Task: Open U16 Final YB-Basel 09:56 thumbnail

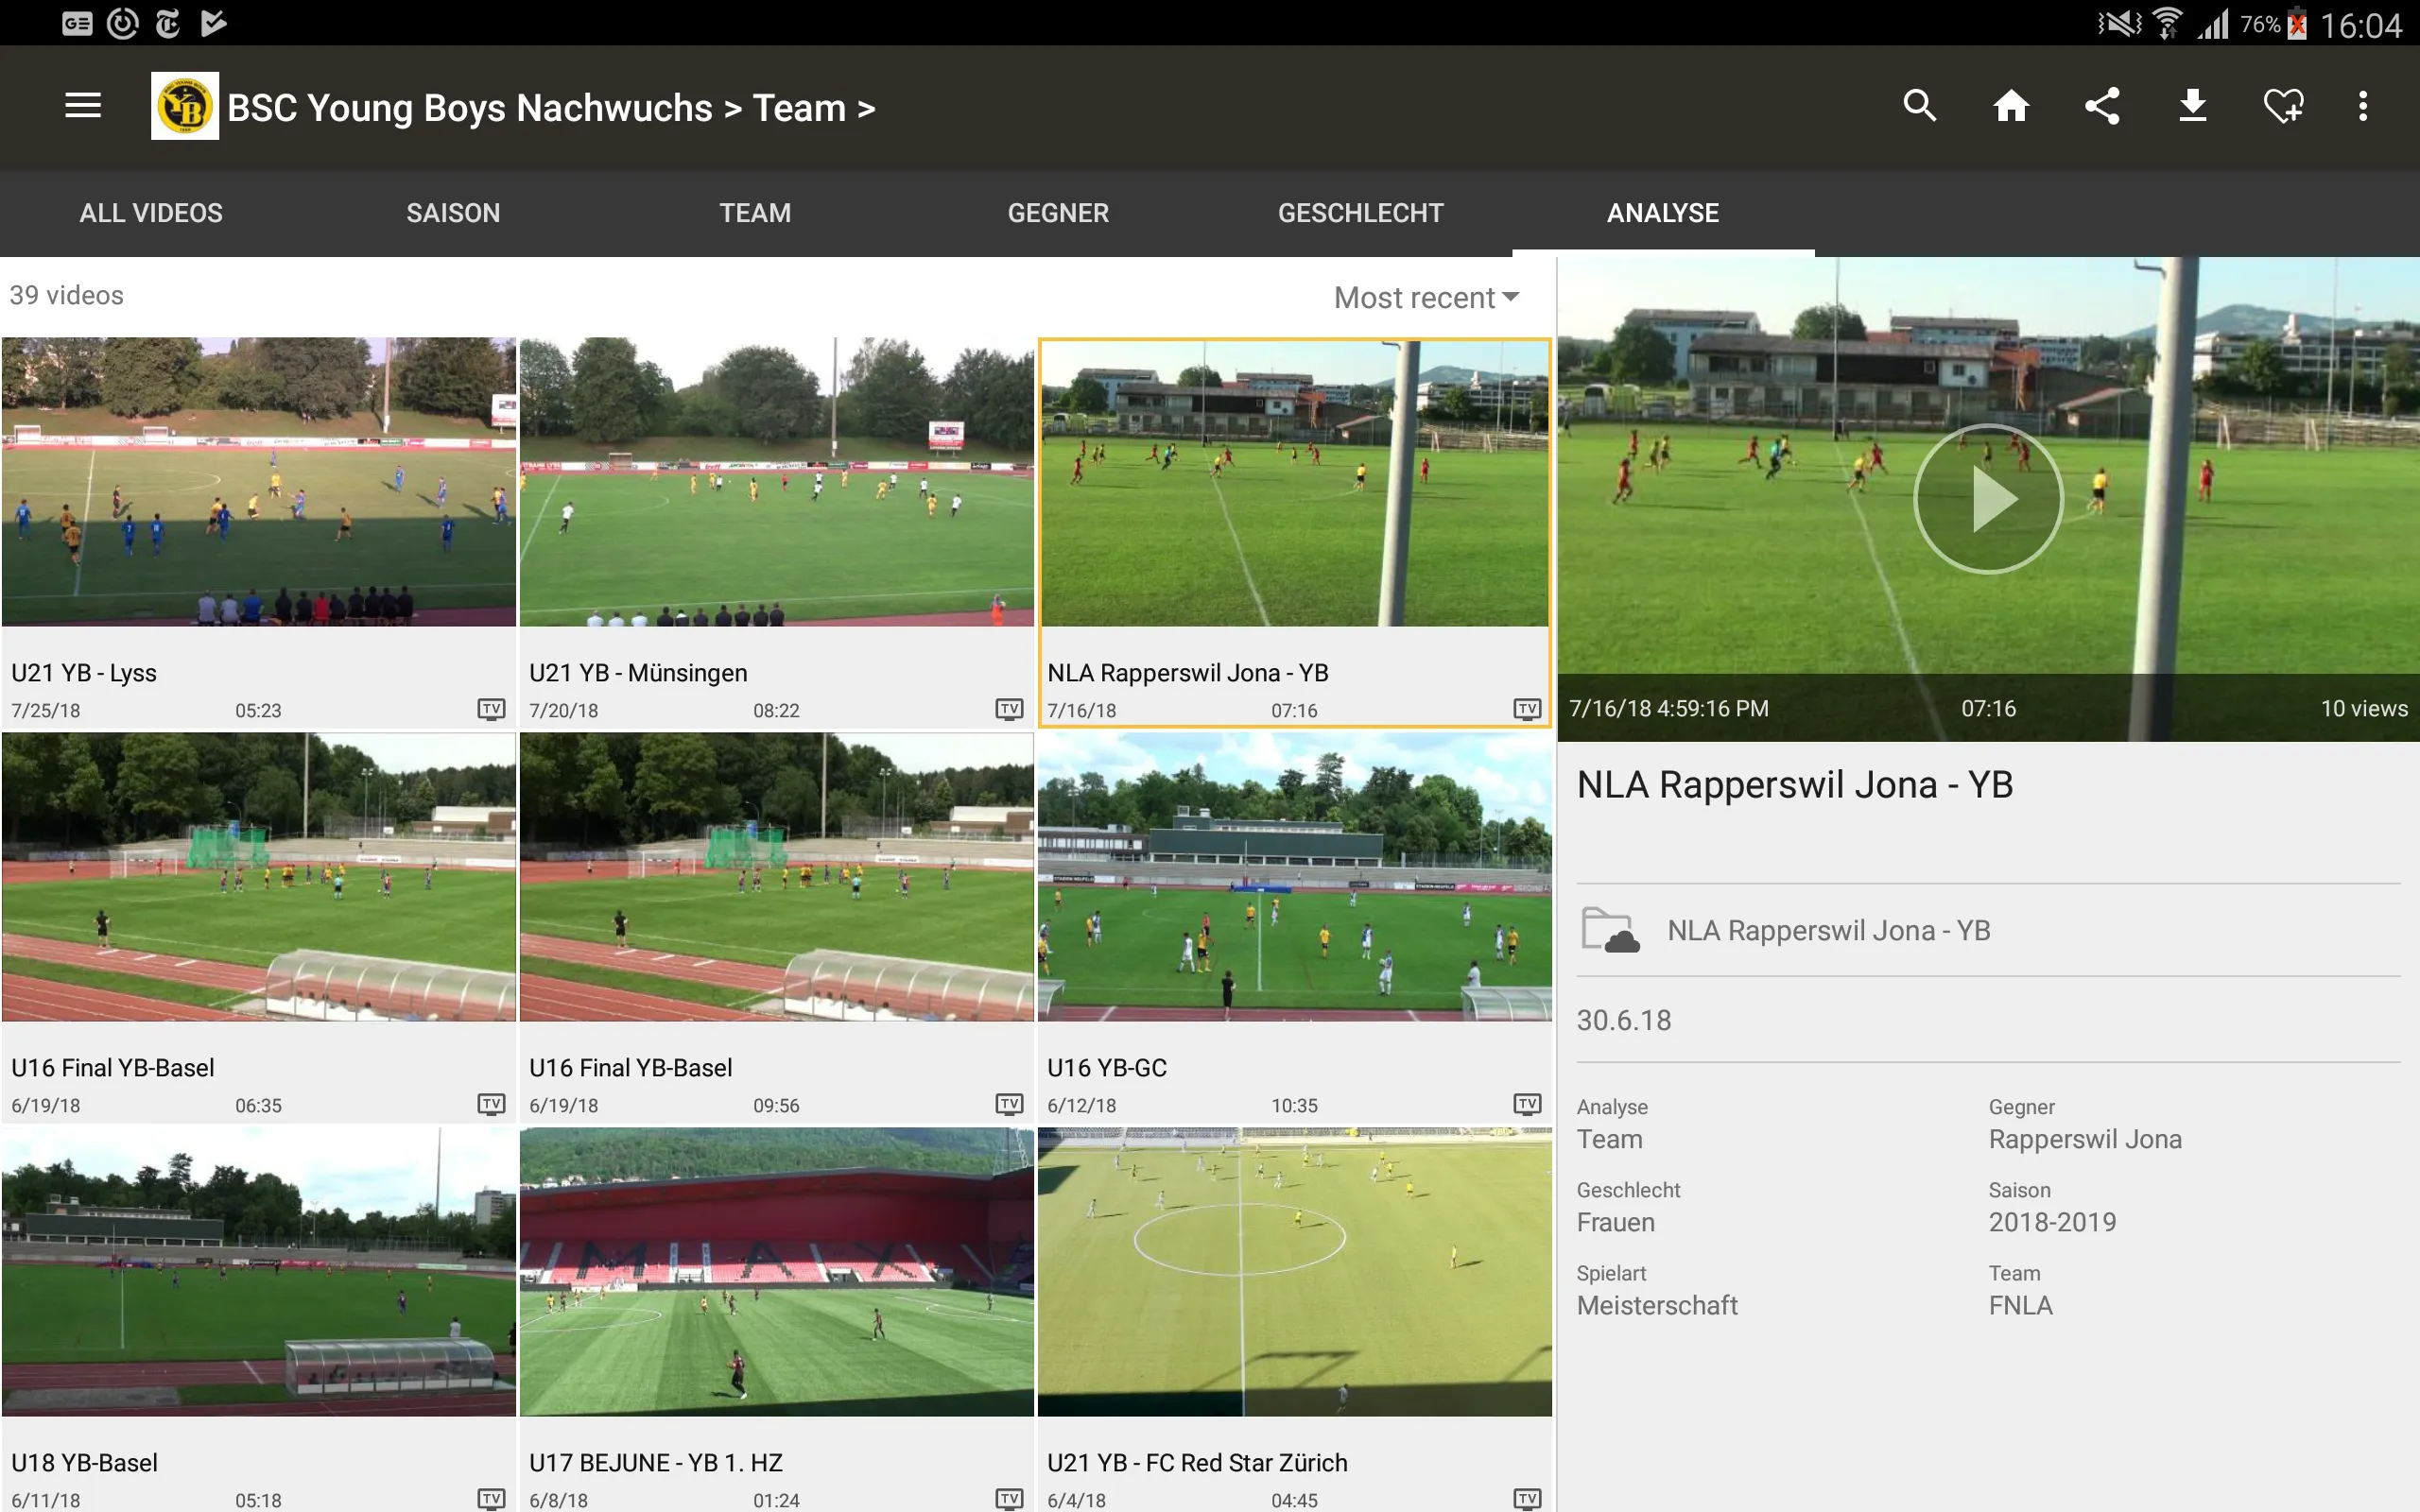Action: (x=777, y=877)
